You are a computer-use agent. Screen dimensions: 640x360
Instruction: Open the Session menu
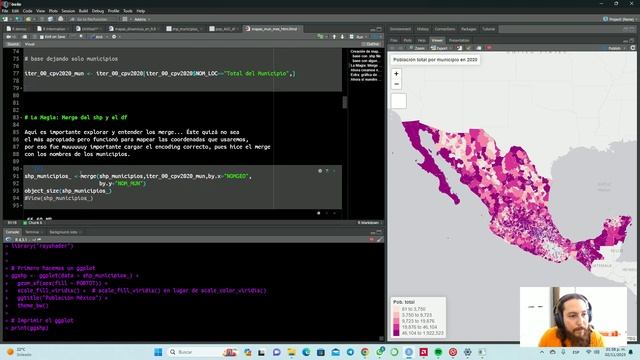pos(68,11)
